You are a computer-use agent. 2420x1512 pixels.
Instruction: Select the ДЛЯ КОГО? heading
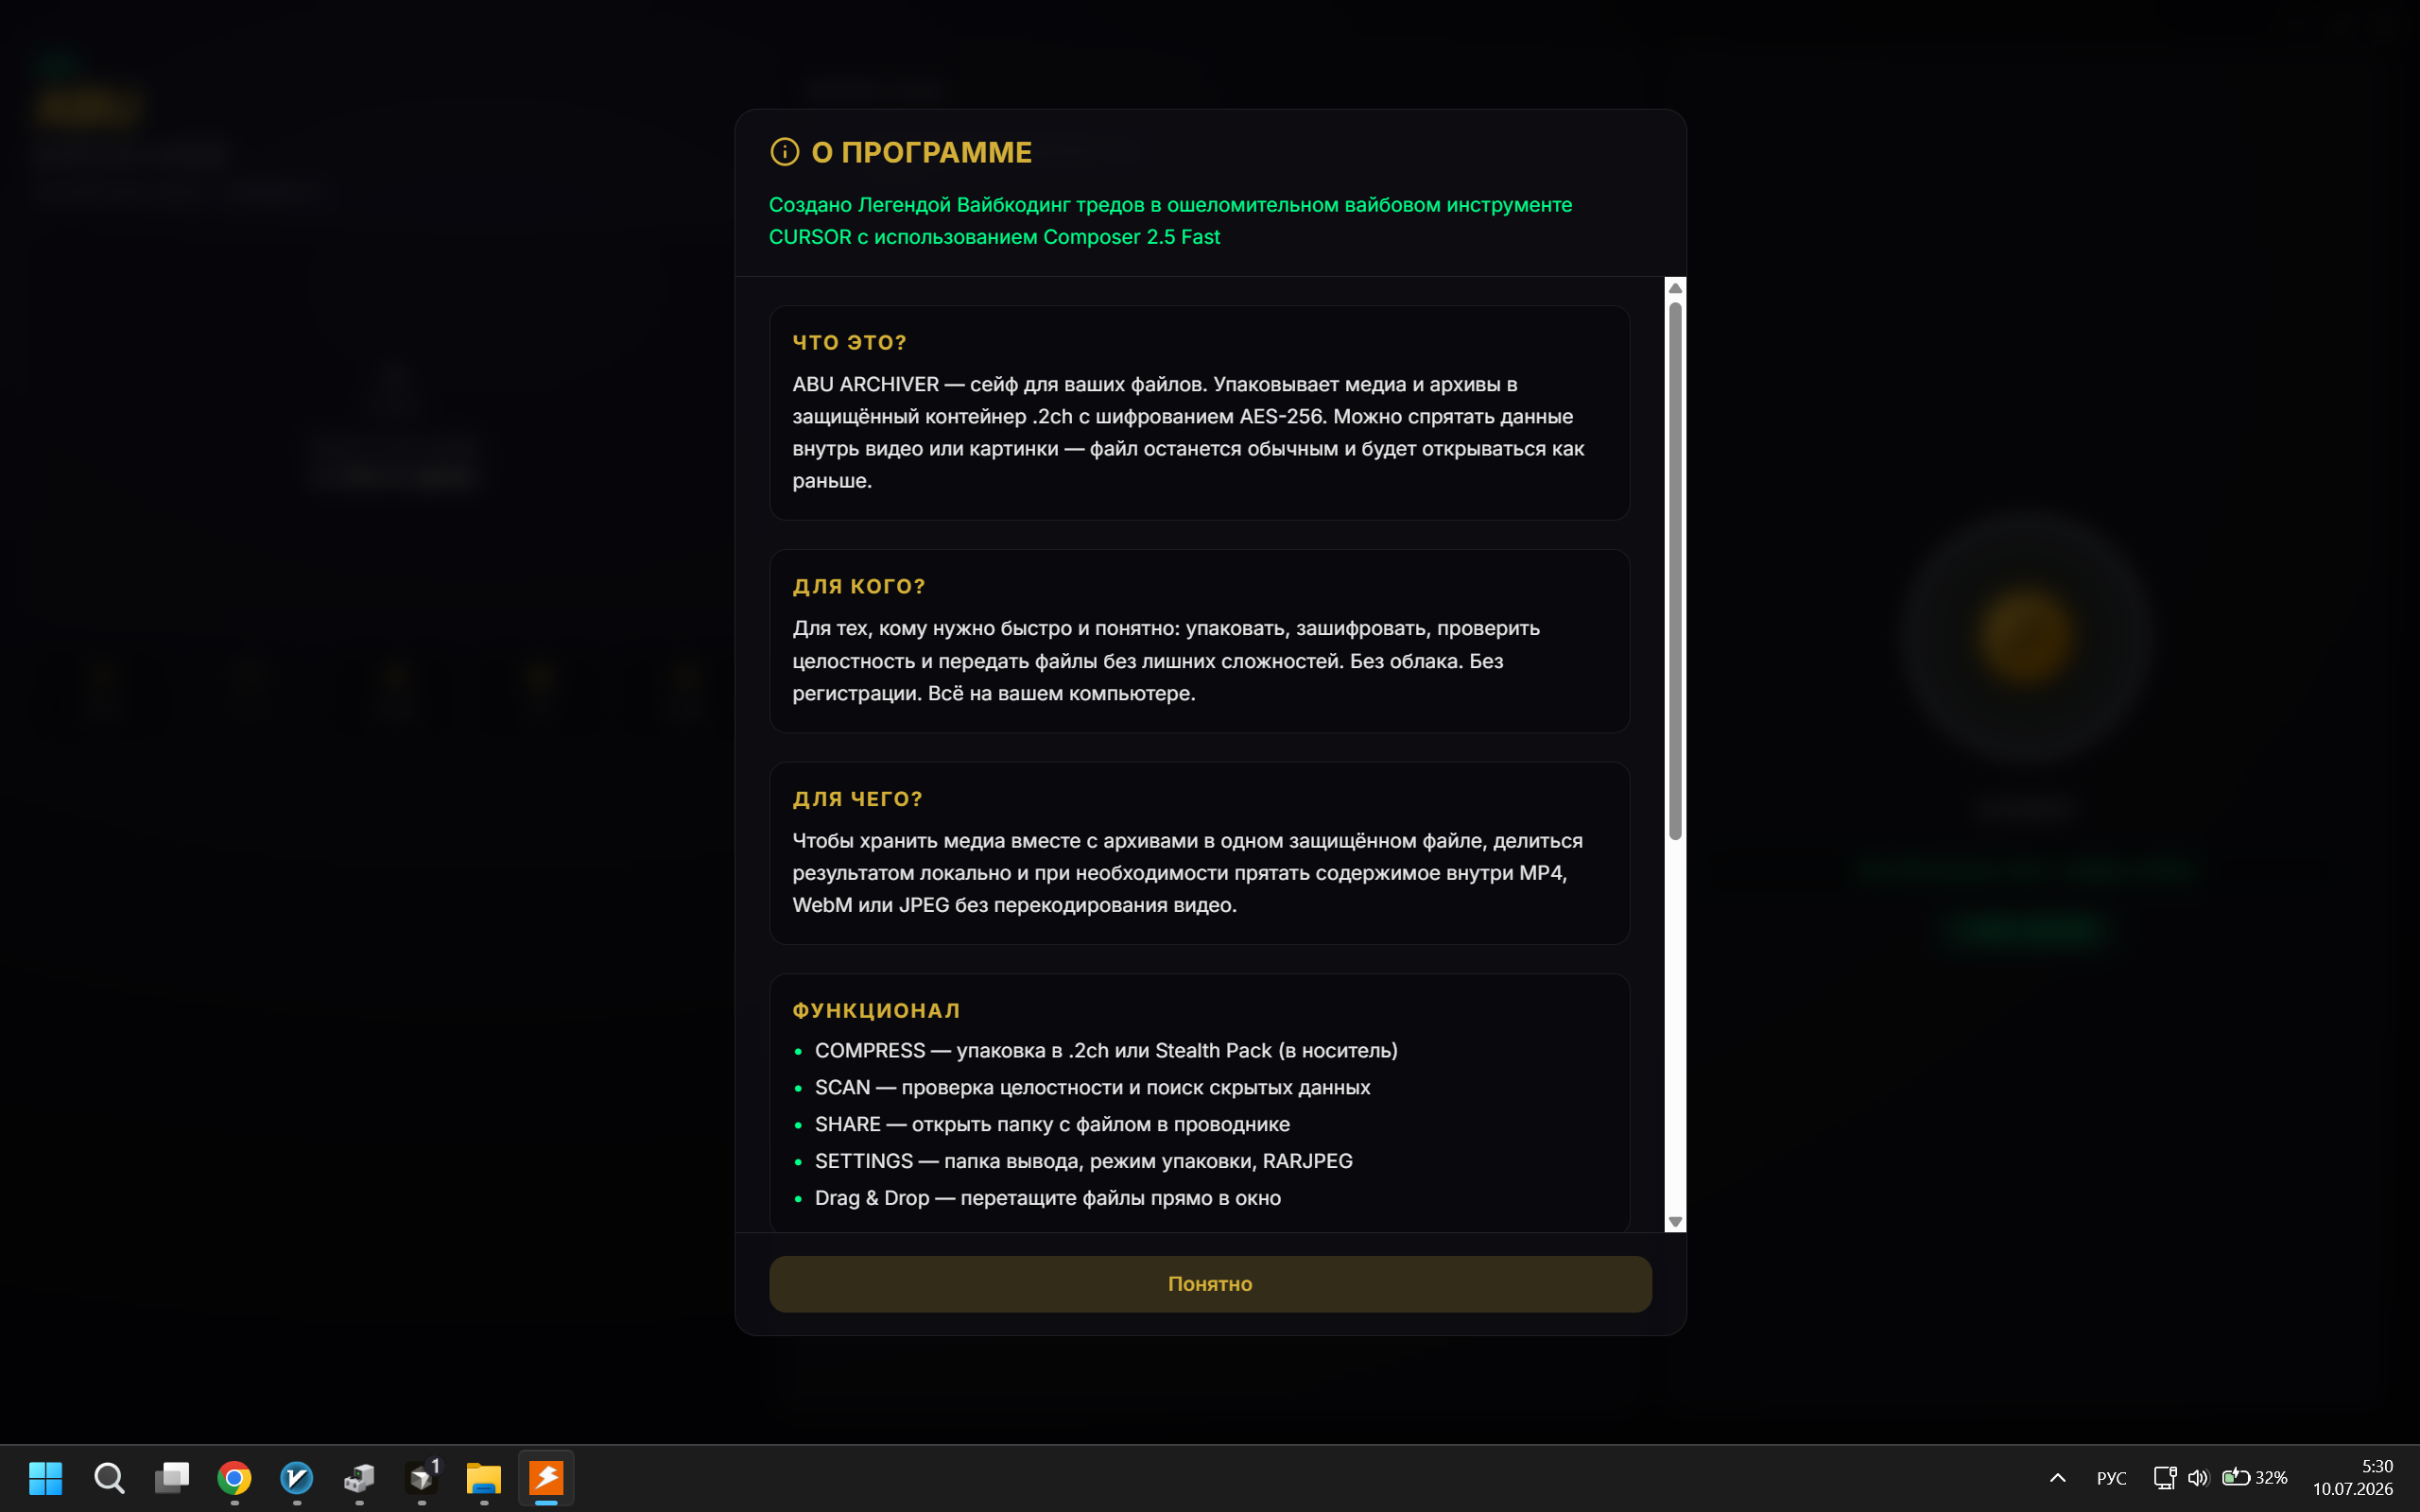(x=858, y=587)
